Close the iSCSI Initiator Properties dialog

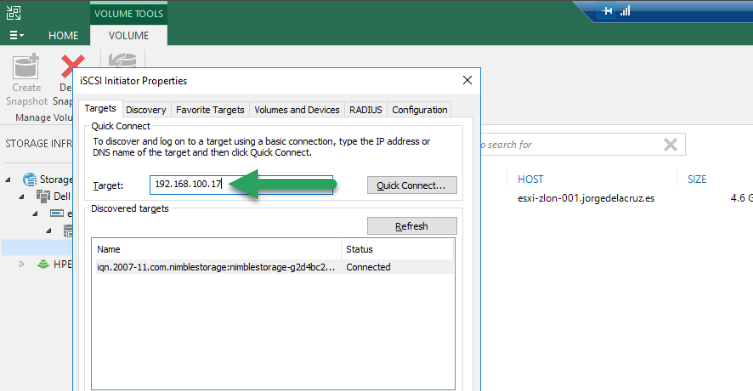(467, 80)
